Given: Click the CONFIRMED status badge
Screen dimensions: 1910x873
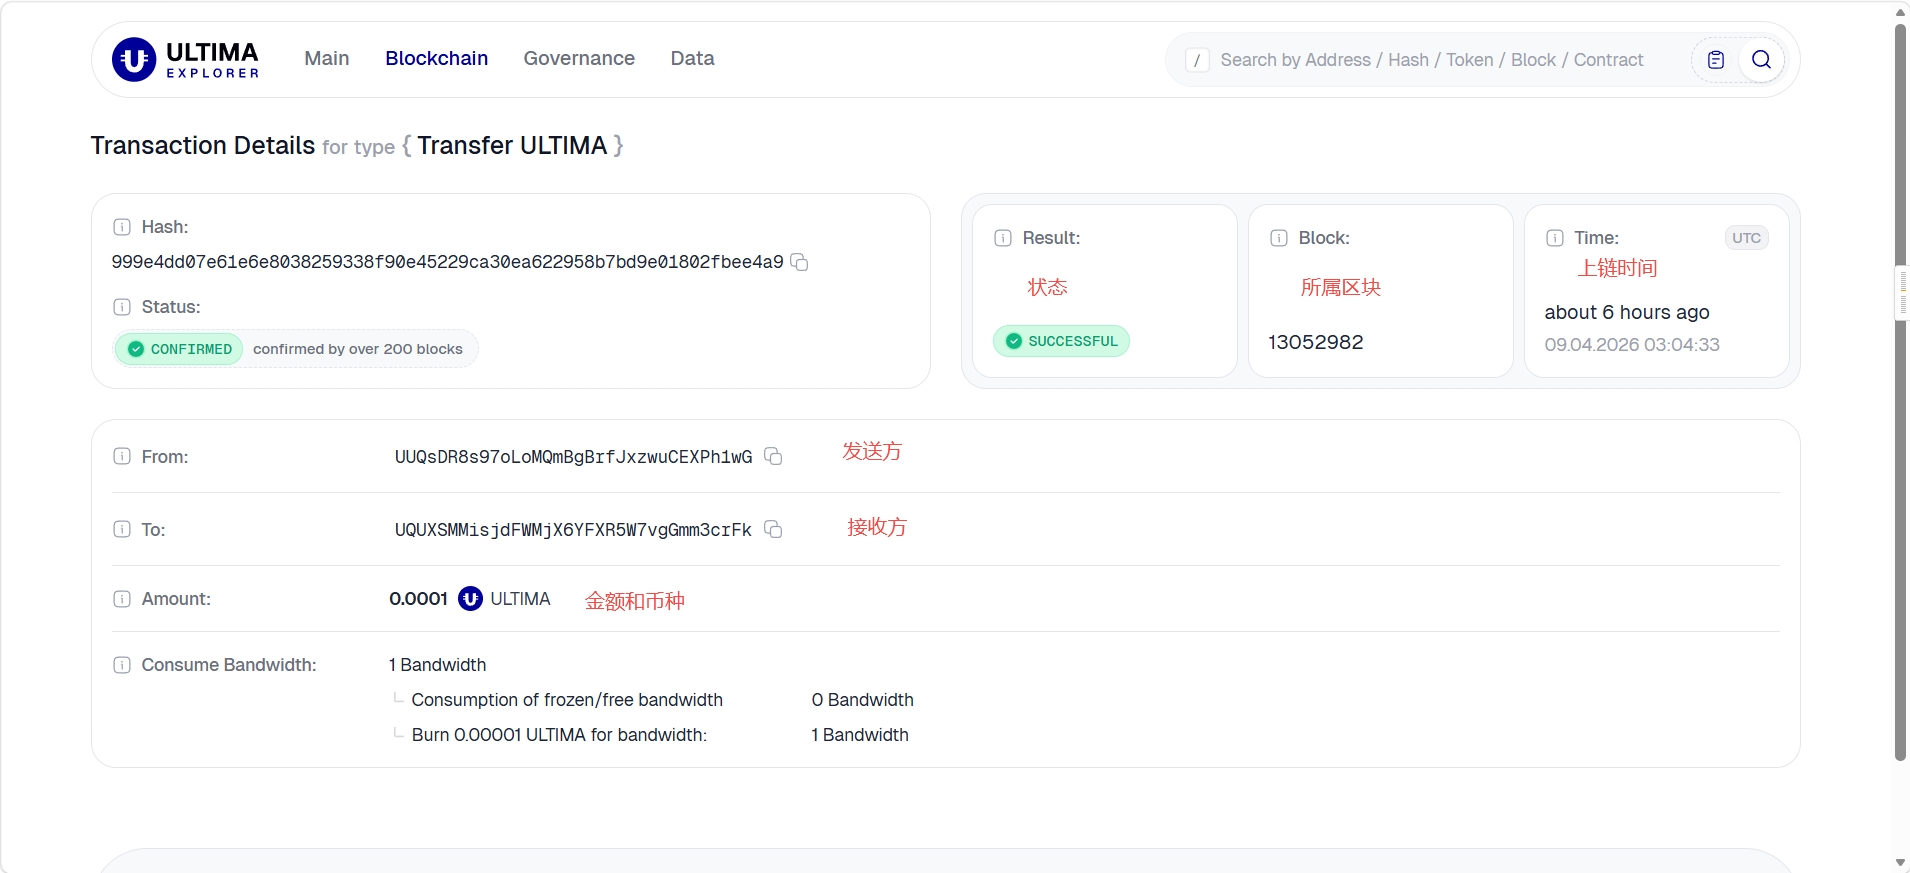Looking at the screenshot, I should click(x=179, y=349).
